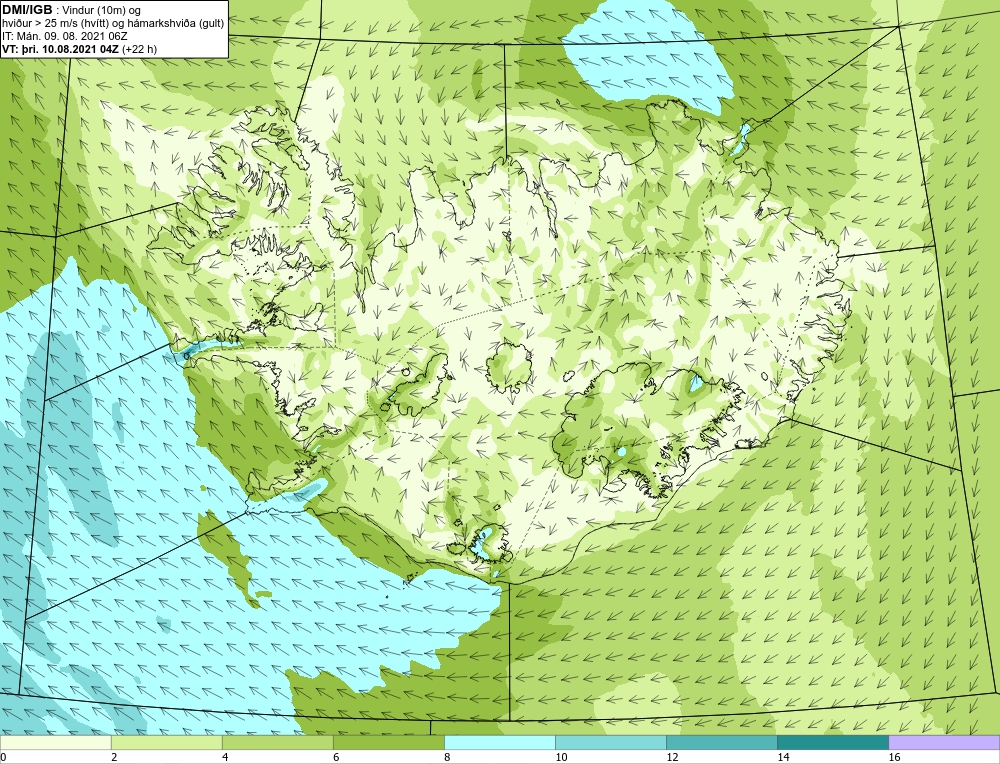Screen dimensions: 1000x764
Task: Click the light green 2–4 m/s legend swatch
Action: [x=166, y=742]
